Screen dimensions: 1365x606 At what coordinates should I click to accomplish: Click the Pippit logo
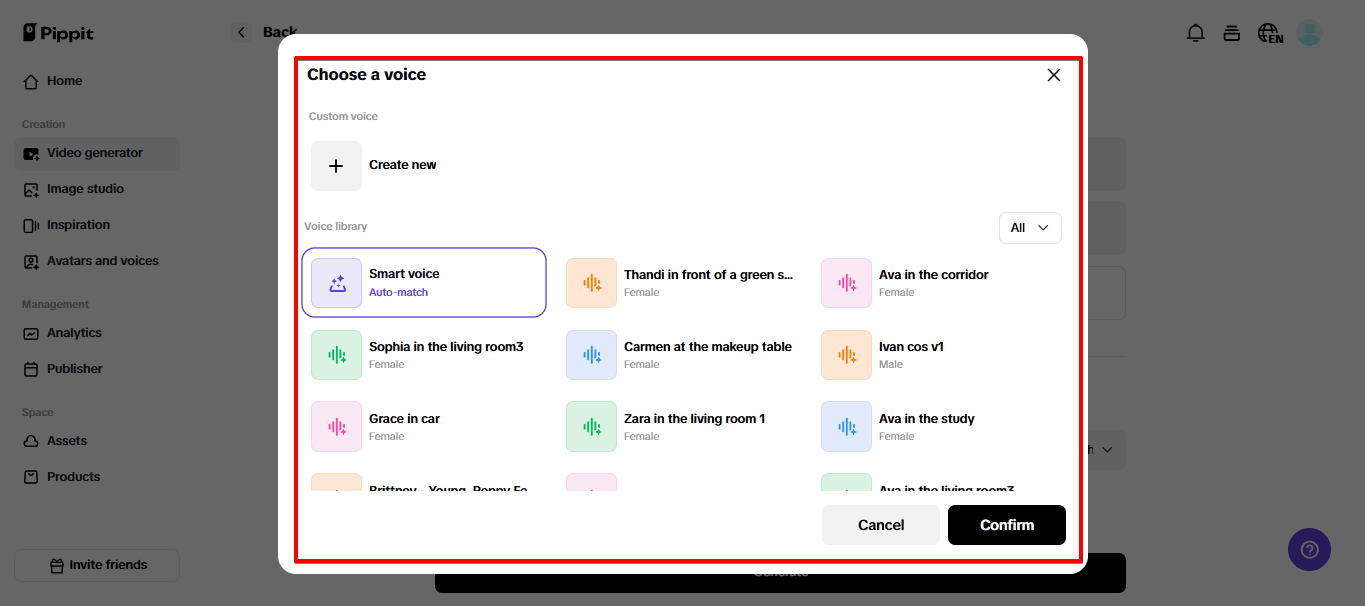[57, 32]
